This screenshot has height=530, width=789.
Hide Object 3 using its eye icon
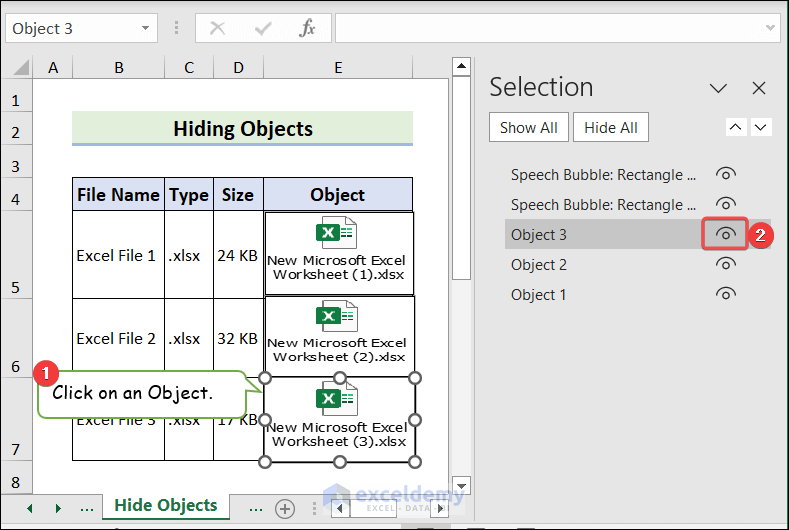click(727, 234)
